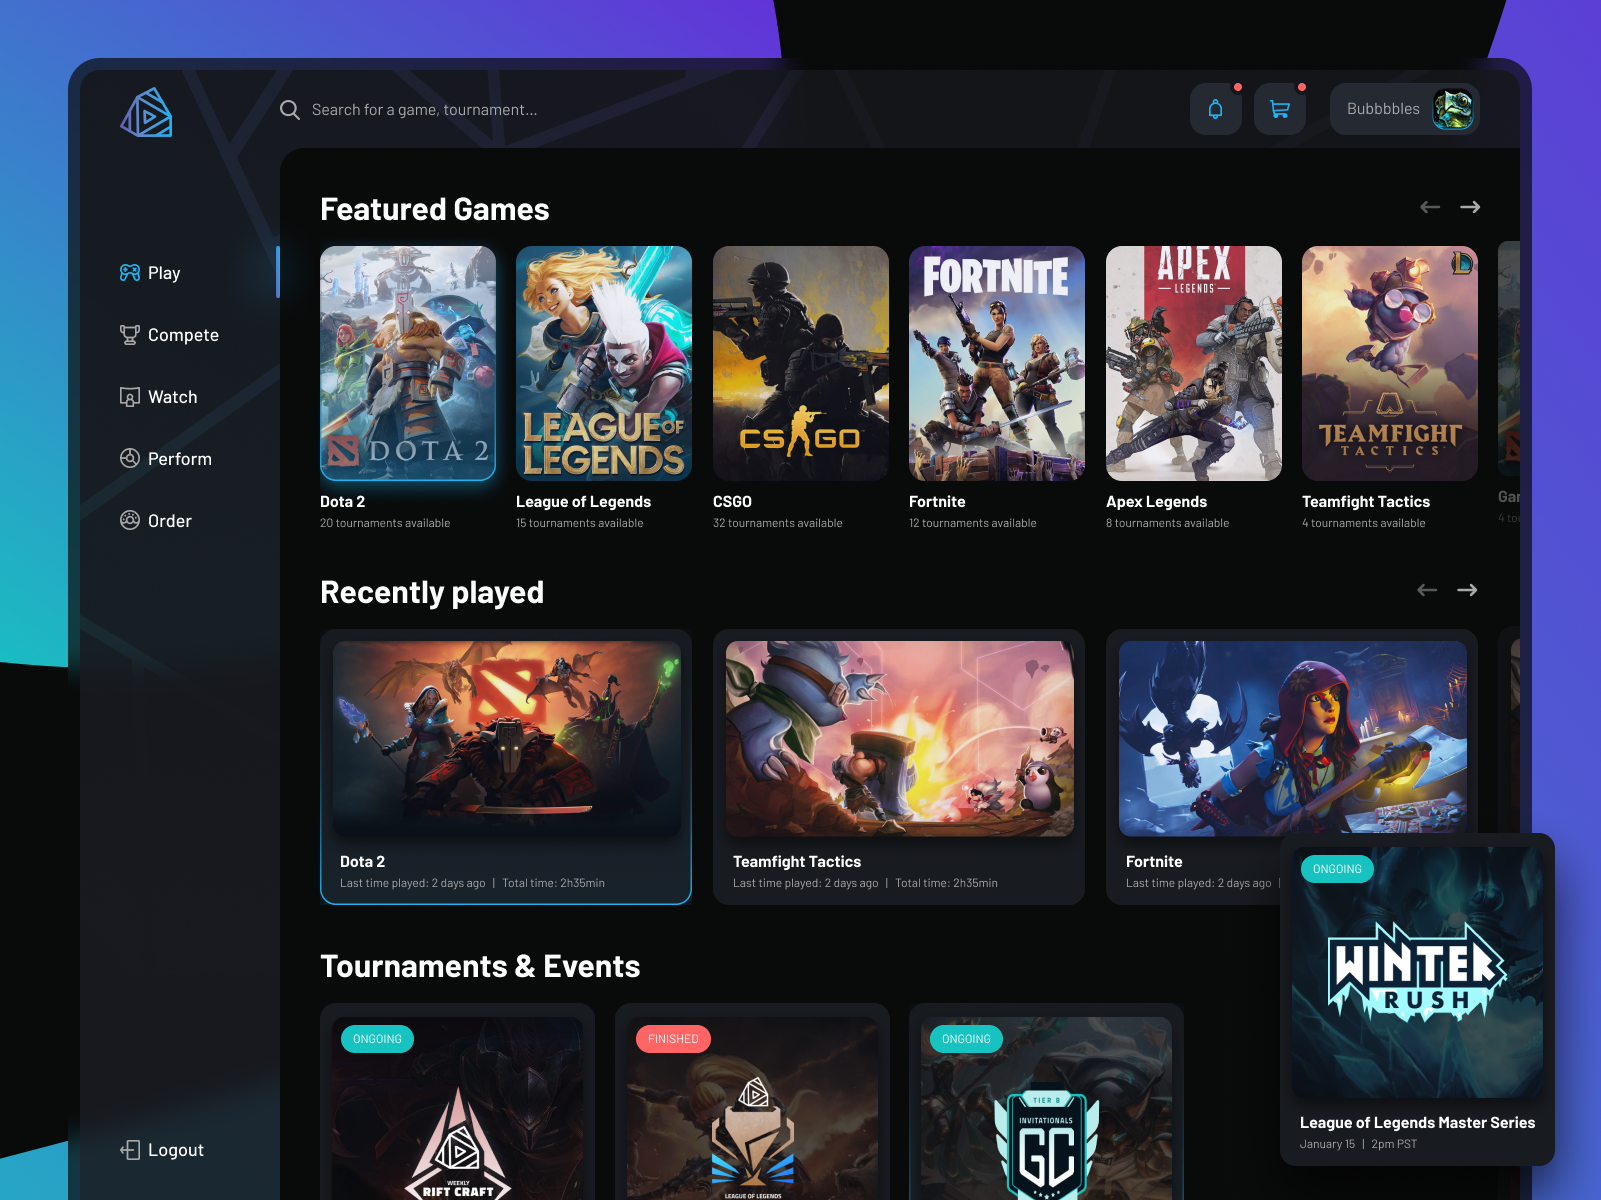Click the Watch screen icon
Viewport: 1601px width, 1200px height.
click(x=130, y=397)
